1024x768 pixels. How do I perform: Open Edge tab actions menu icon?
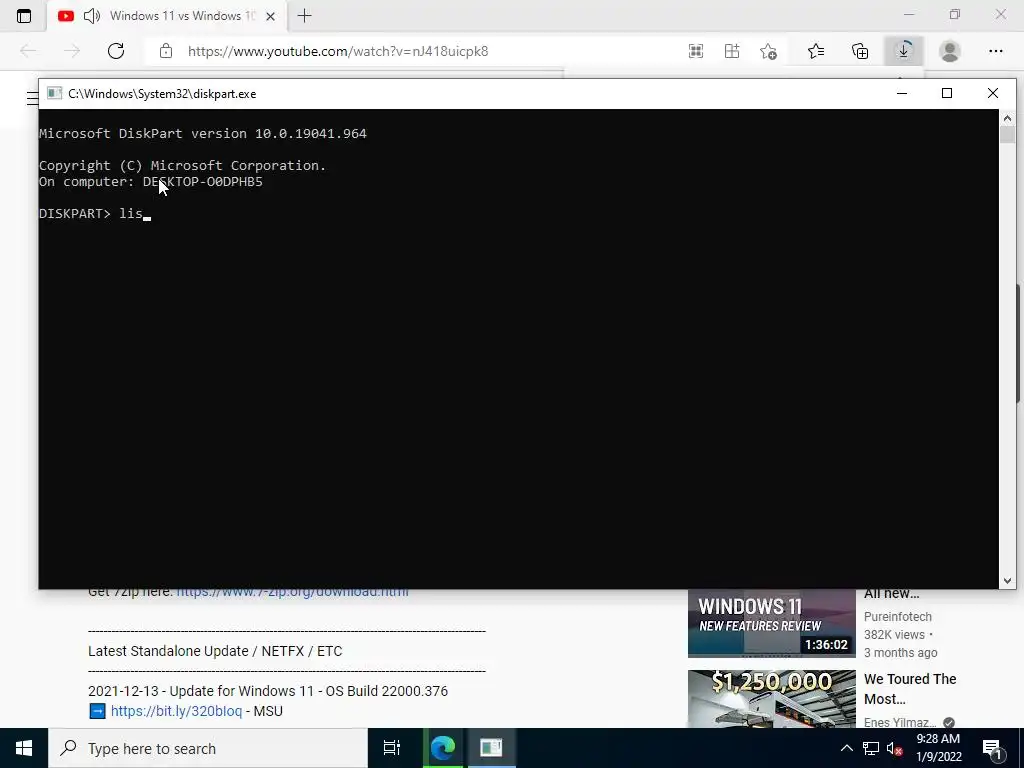[x=24, y=16]
